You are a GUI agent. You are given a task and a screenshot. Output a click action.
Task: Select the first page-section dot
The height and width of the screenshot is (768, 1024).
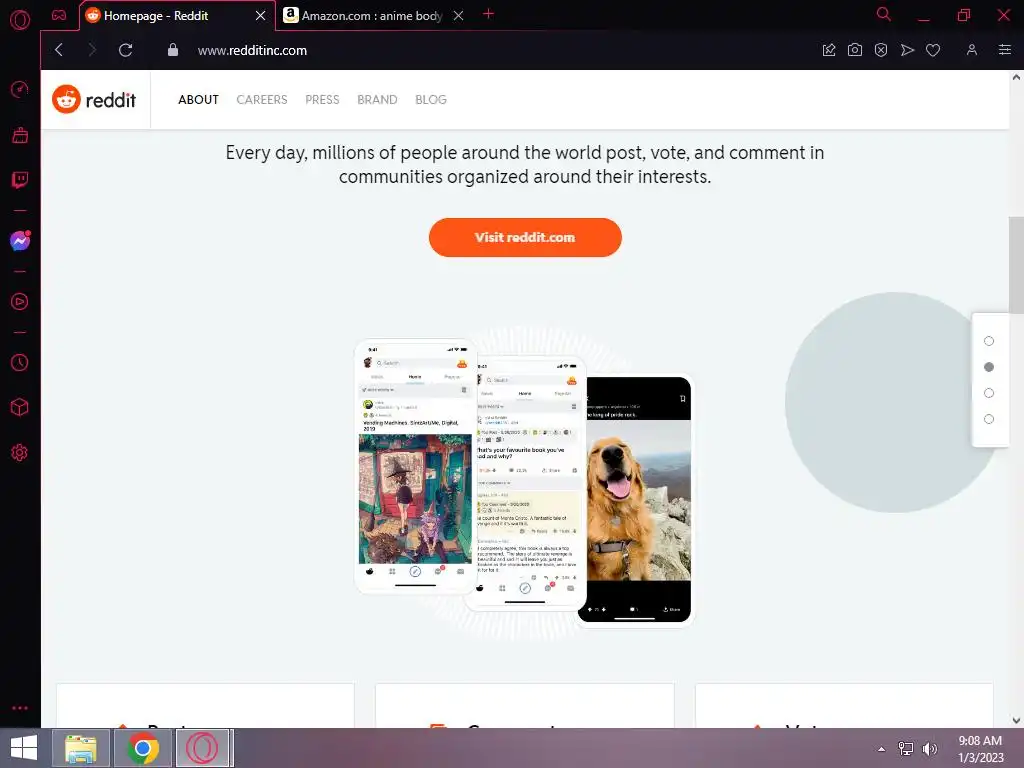click(989, 341)
